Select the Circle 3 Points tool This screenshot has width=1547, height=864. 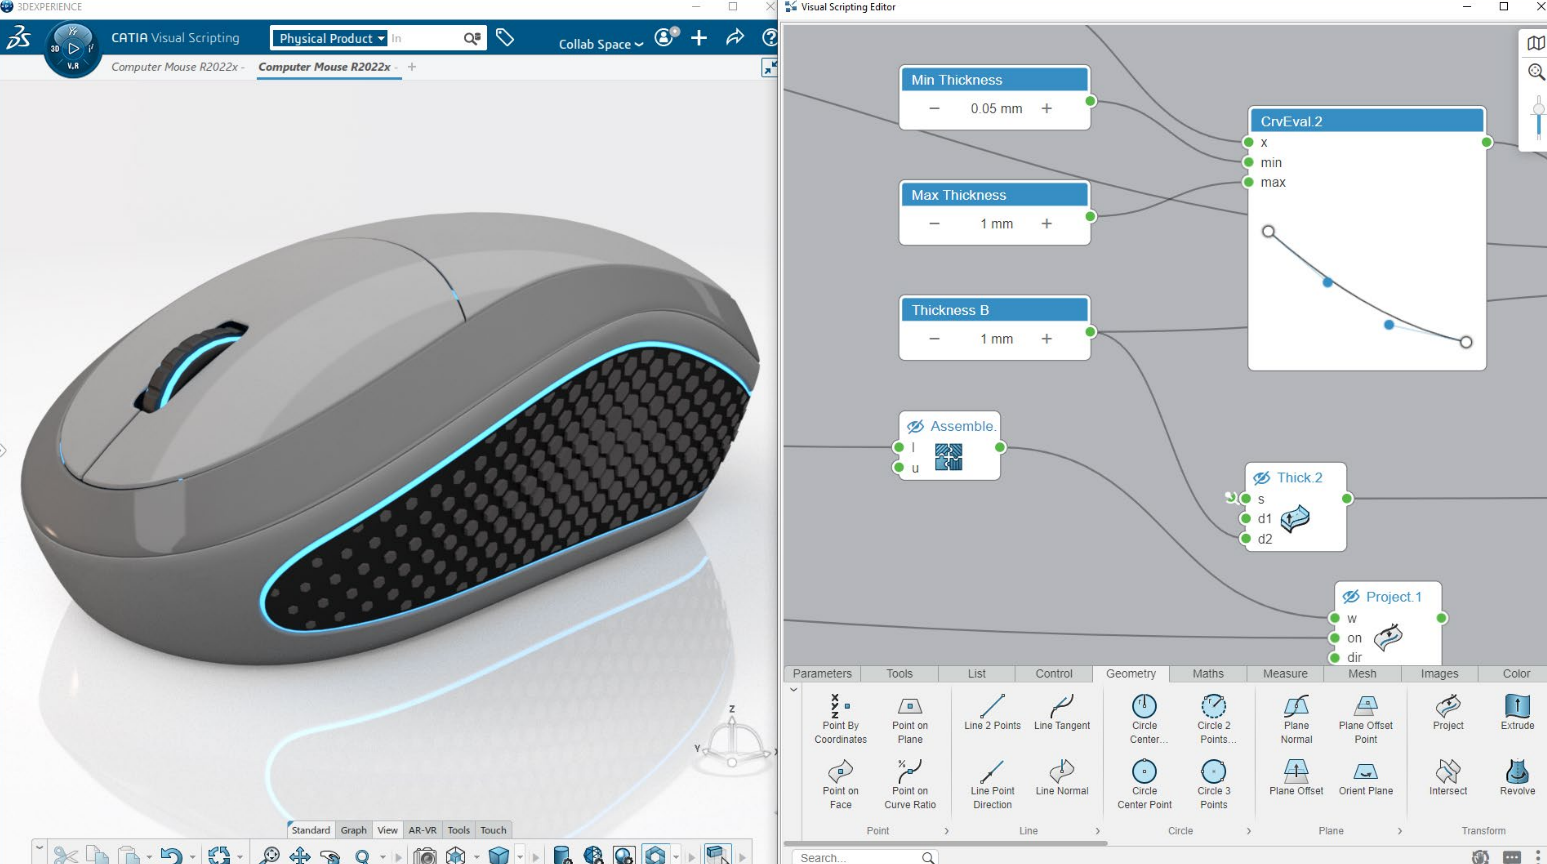(x=1213, y=771)
